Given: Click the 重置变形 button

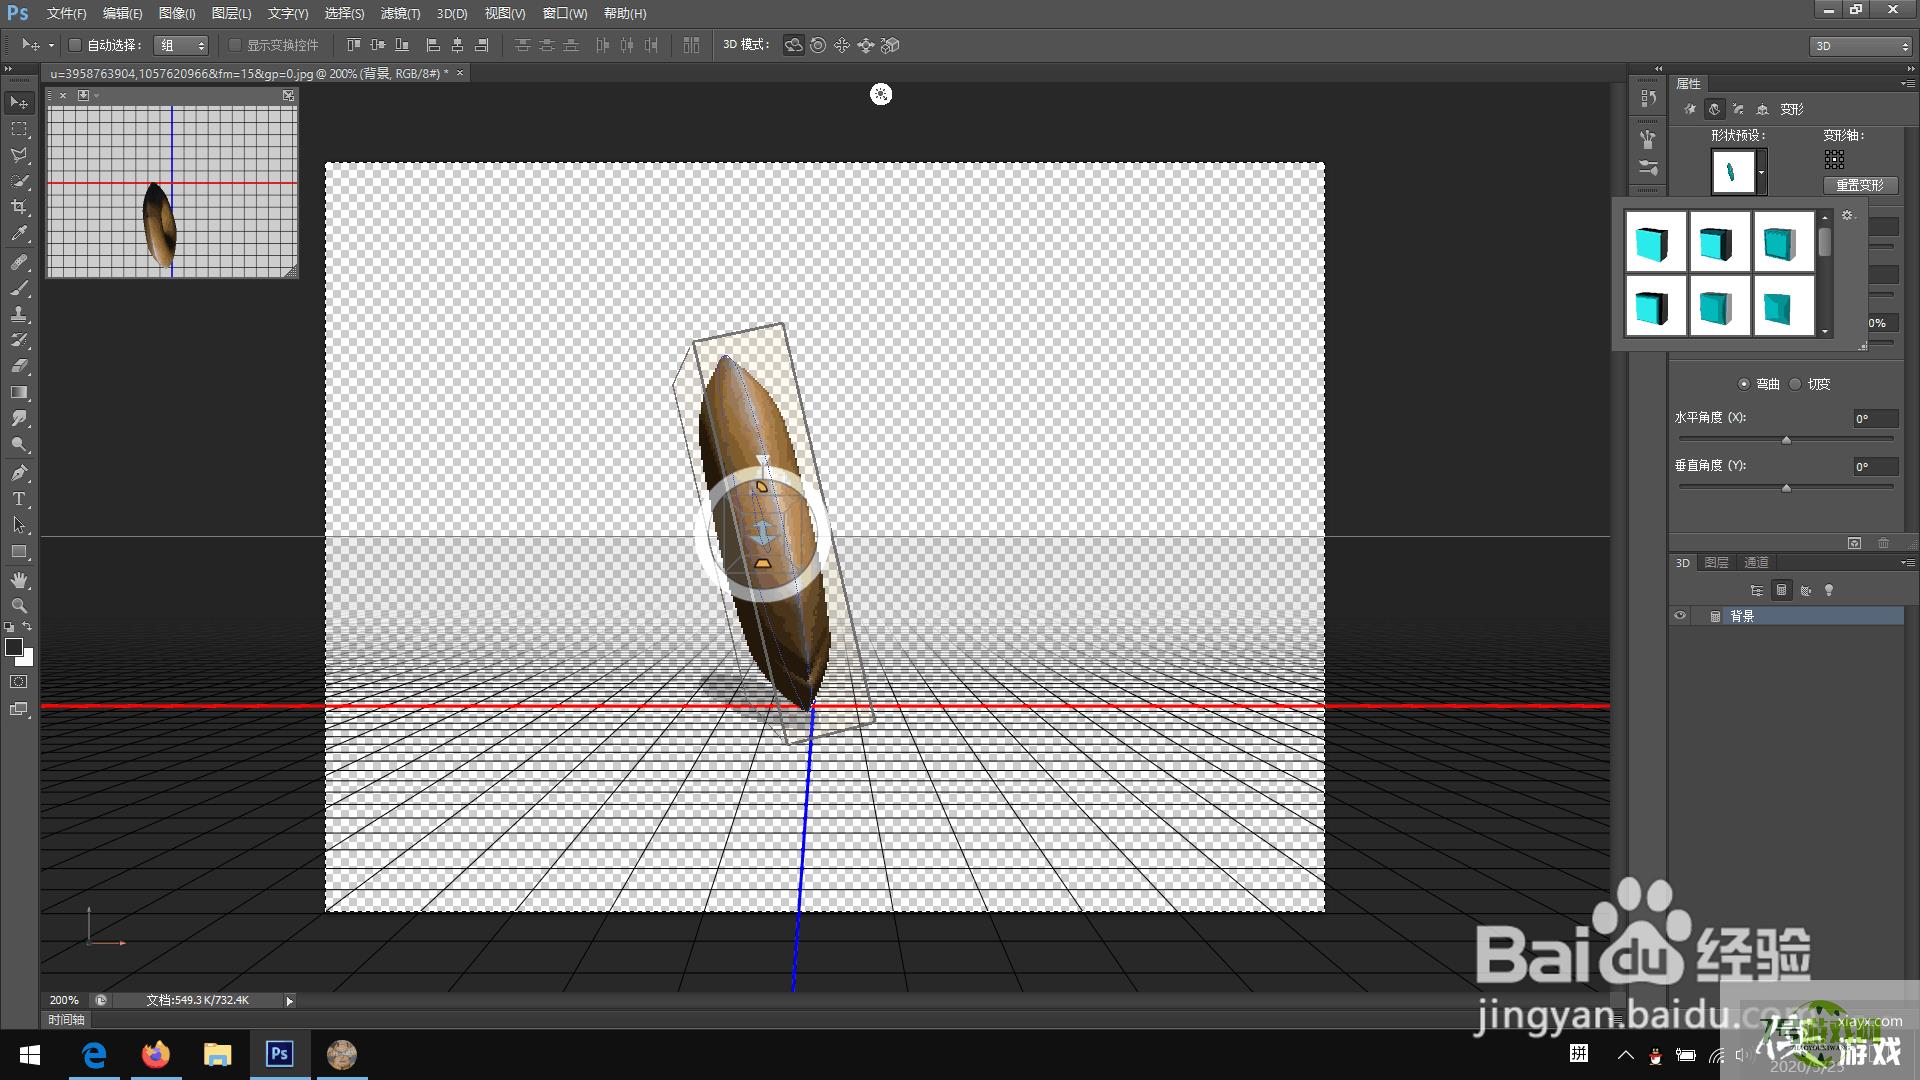Looking at the screenshot, I should (1860, 185).
